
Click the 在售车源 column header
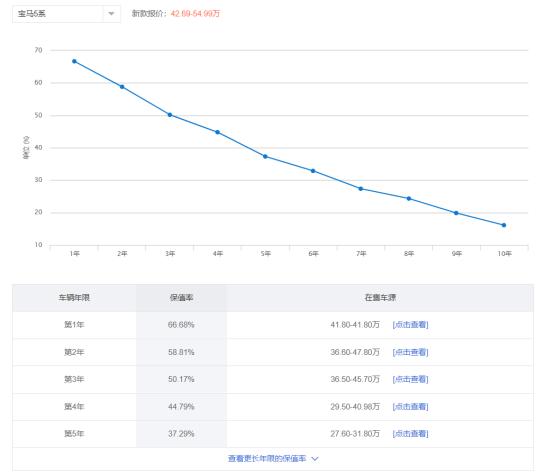380,298
